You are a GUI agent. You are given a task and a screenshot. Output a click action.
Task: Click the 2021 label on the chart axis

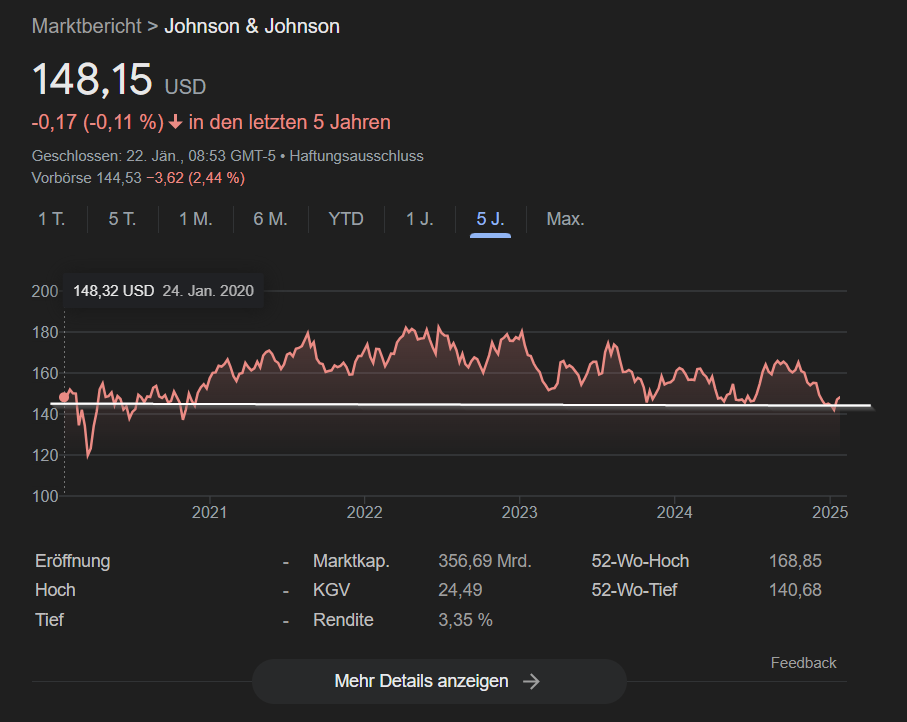pos(209,512)
